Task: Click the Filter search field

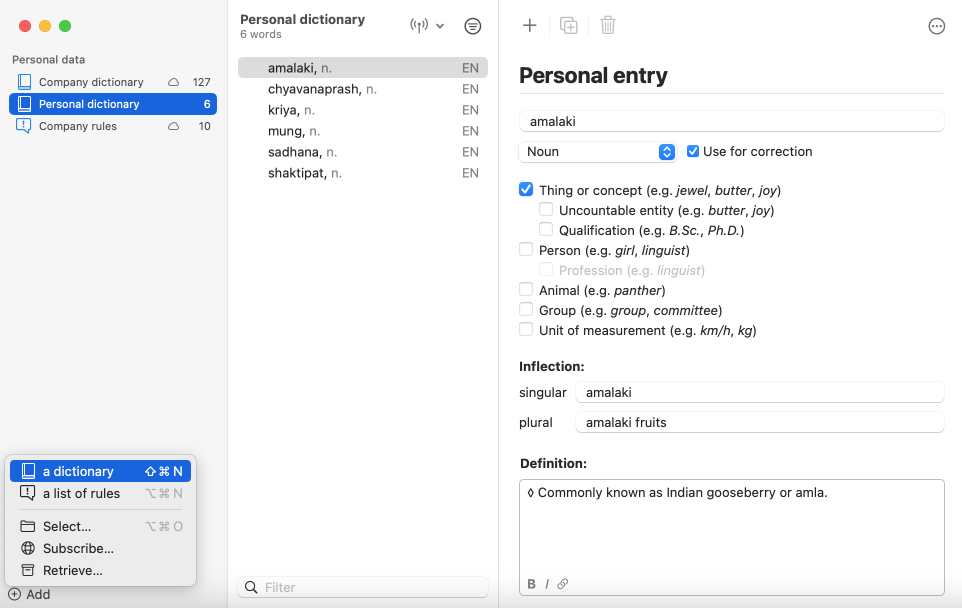Action: click(372, 587)
